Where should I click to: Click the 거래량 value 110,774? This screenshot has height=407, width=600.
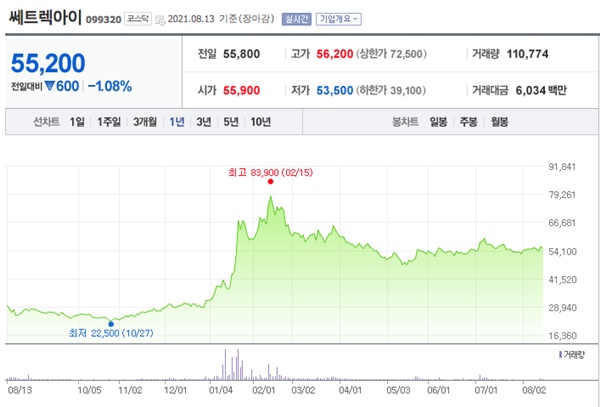(528, 54)
